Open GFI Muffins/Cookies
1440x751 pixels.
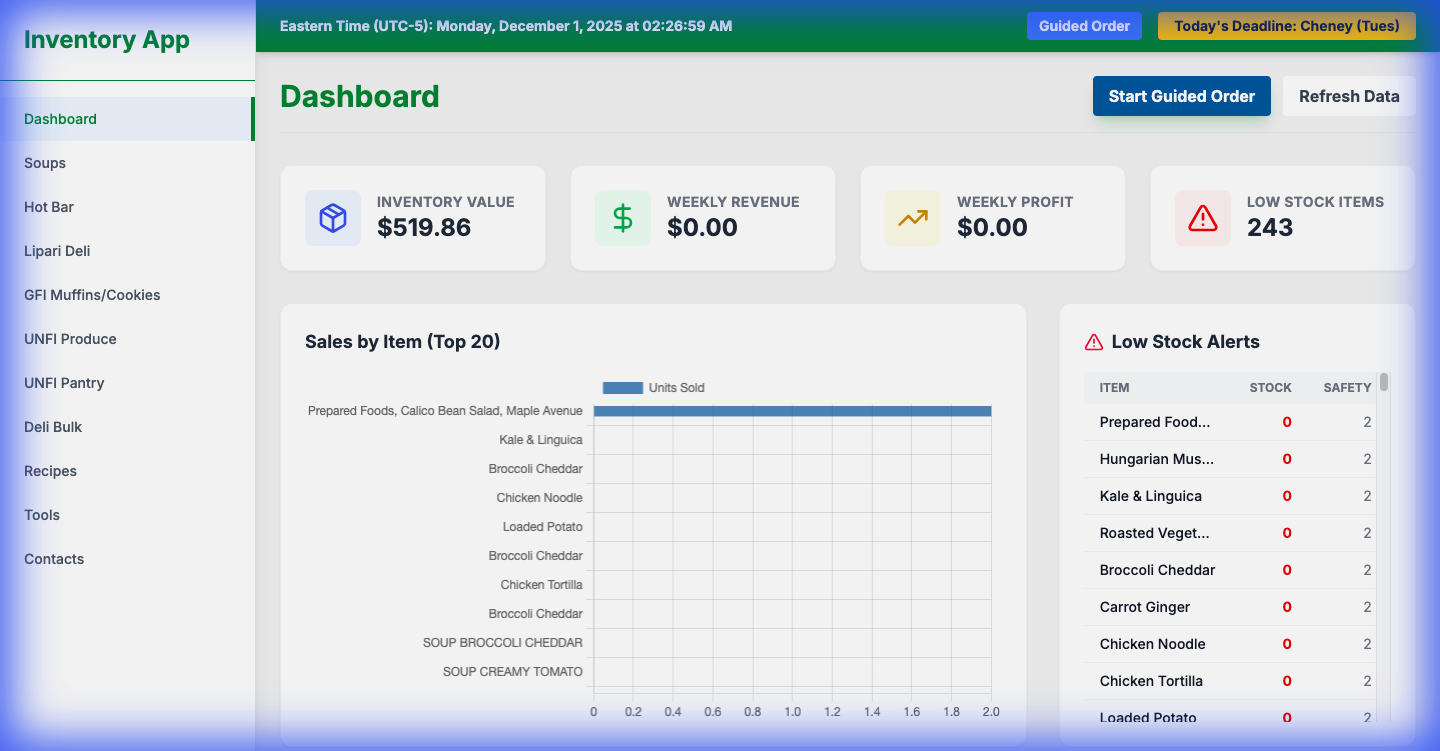pos(92,294)
